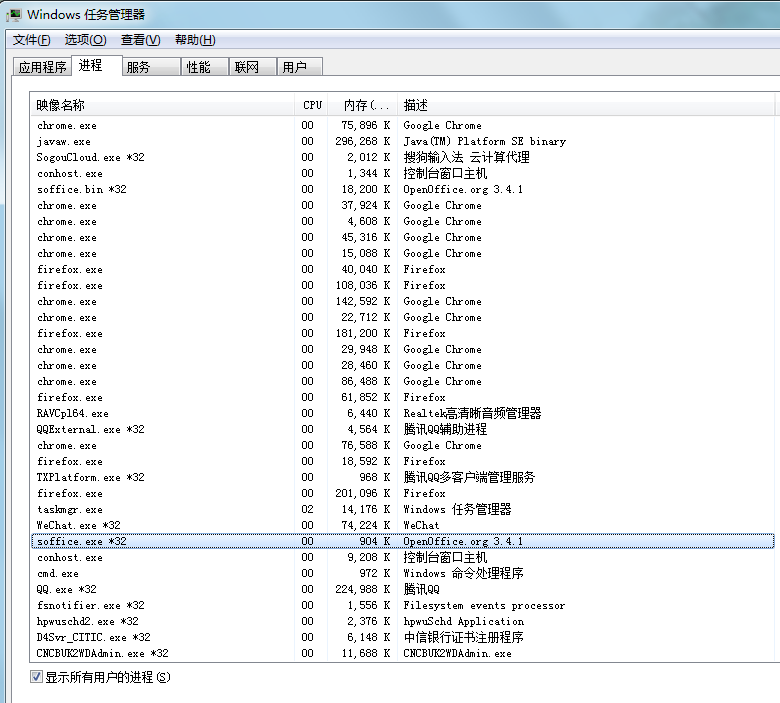Viewport: 780px width, 703px height.
Task: Switch to the 应用程序 tab
Action: pyautogui.click(x=42, y=67)
